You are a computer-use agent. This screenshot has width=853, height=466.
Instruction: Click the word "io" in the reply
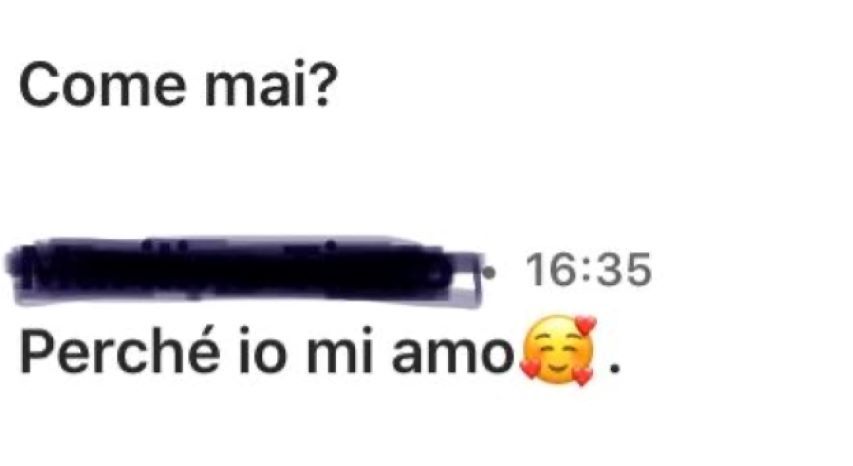(x=263, y=351)
